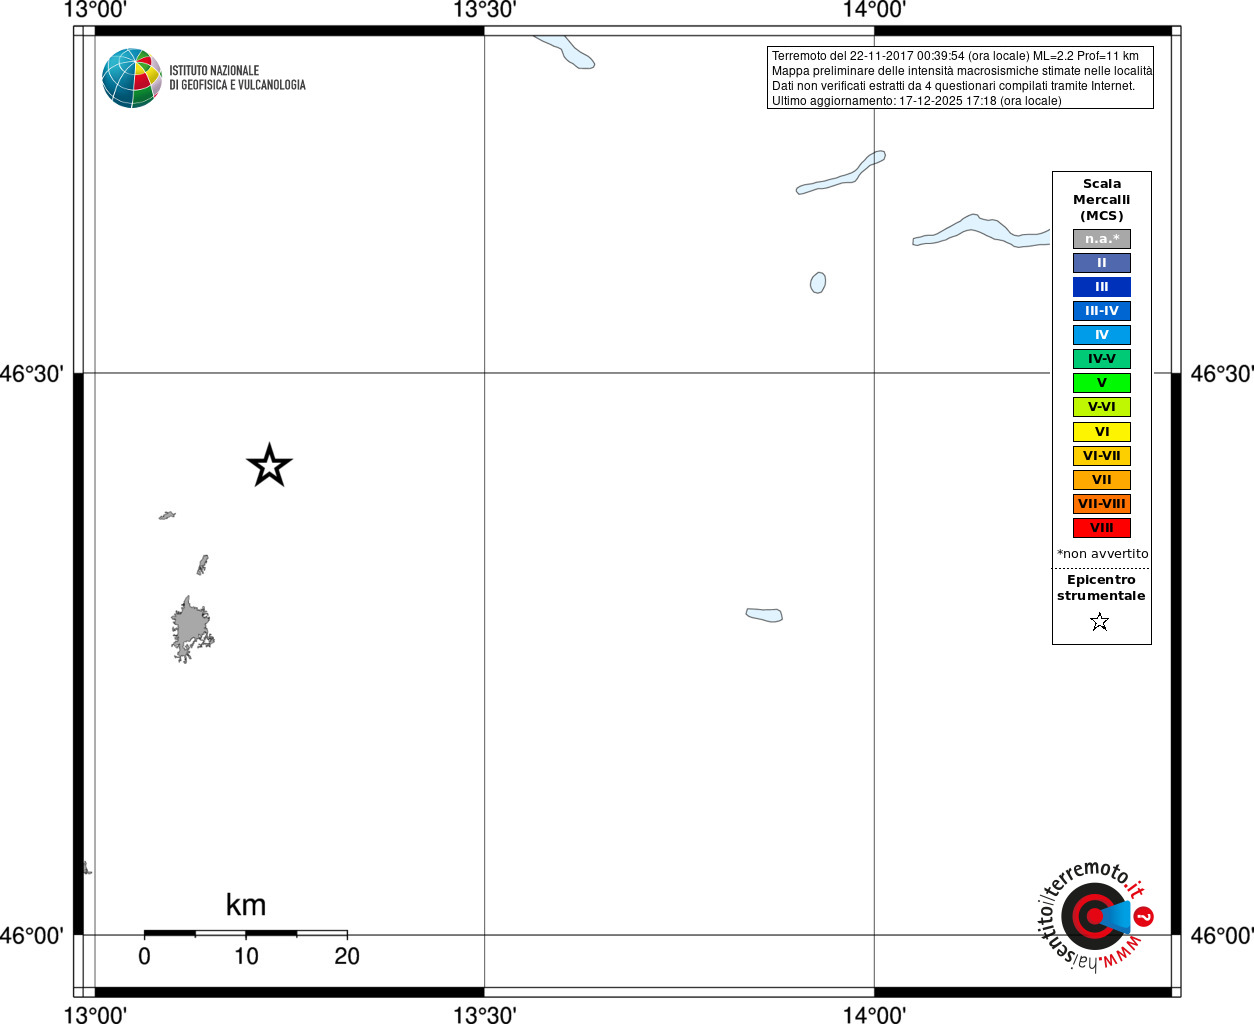
Task: Click the top 13°00' longitude label
Action: pos(95,10)
